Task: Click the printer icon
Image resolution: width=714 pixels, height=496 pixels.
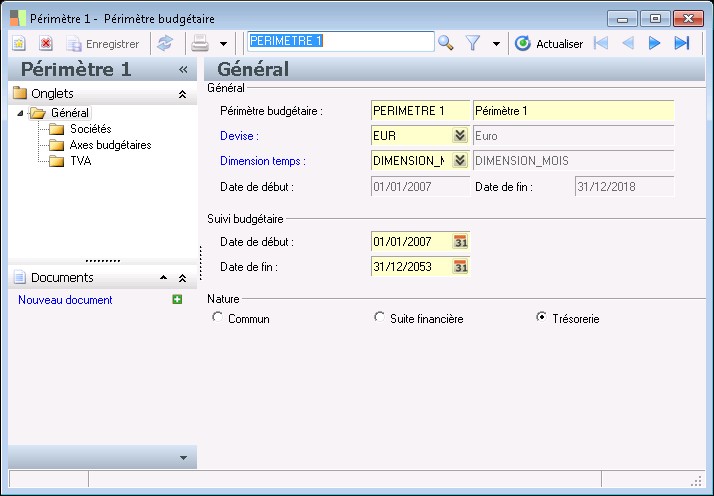Action: coord(200,43)
